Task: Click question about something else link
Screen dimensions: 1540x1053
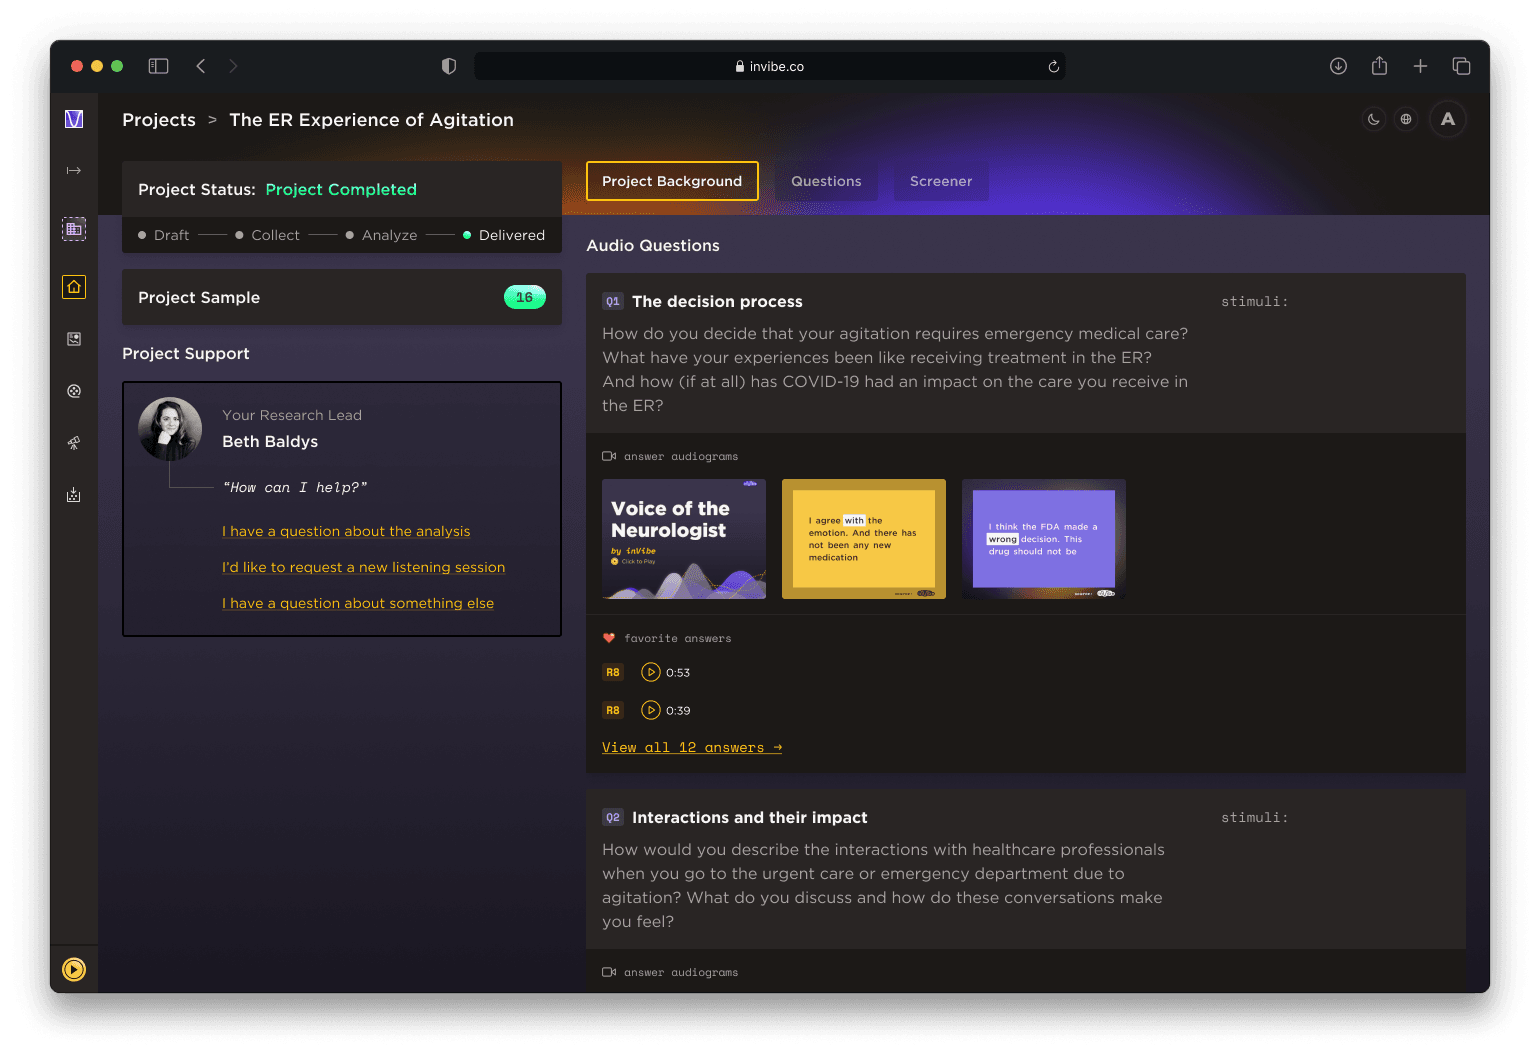Action: click(358, 603)
